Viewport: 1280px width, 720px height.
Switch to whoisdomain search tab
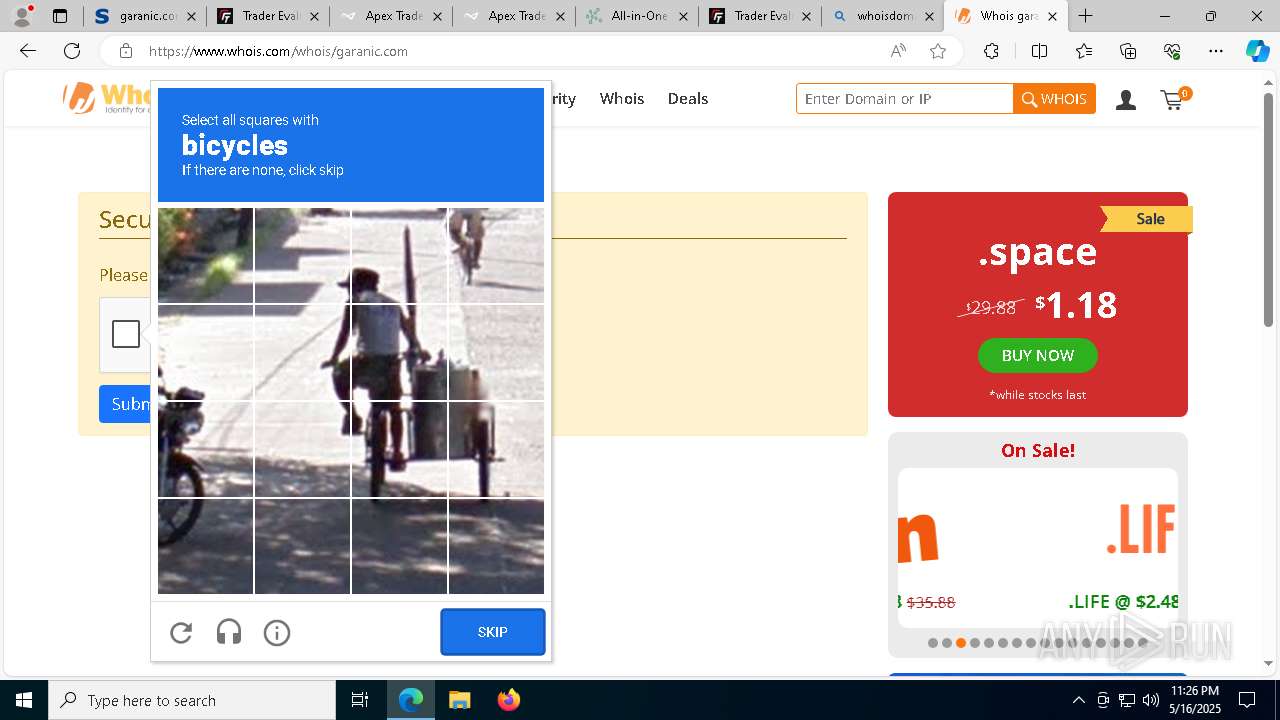pos(882,16)
